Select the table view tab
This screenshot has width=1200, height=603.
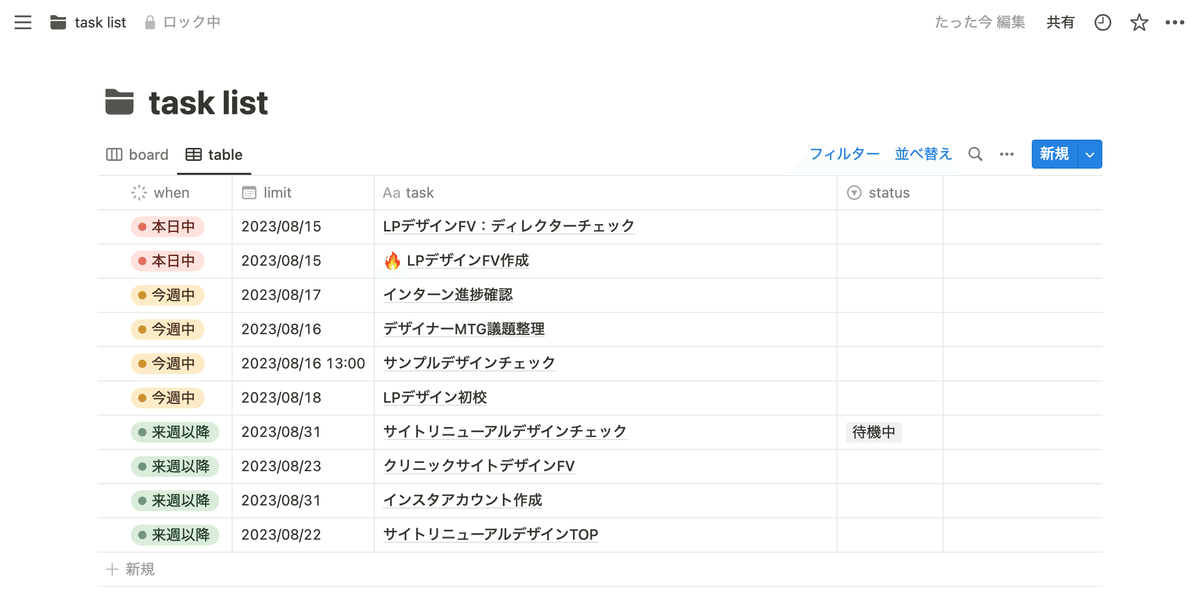click(214, 154)
